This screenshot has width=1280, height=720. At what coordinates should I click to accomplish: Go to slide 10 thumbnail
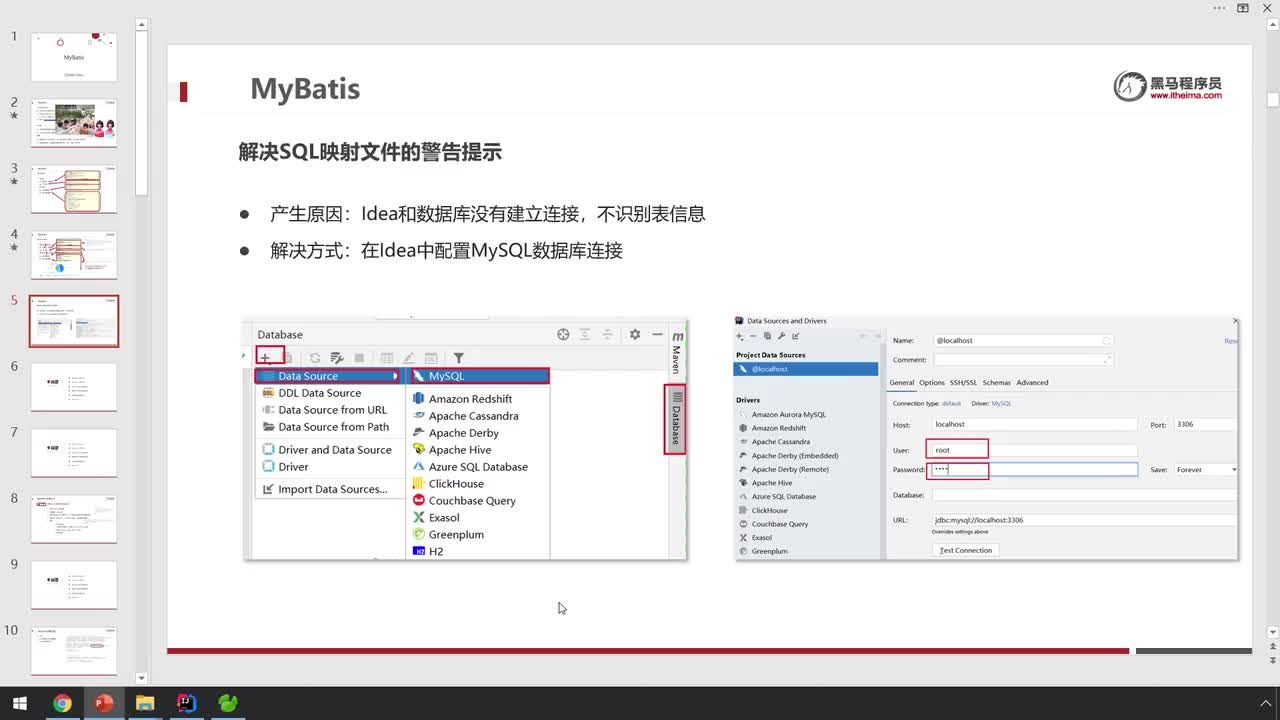pos(74,651)
